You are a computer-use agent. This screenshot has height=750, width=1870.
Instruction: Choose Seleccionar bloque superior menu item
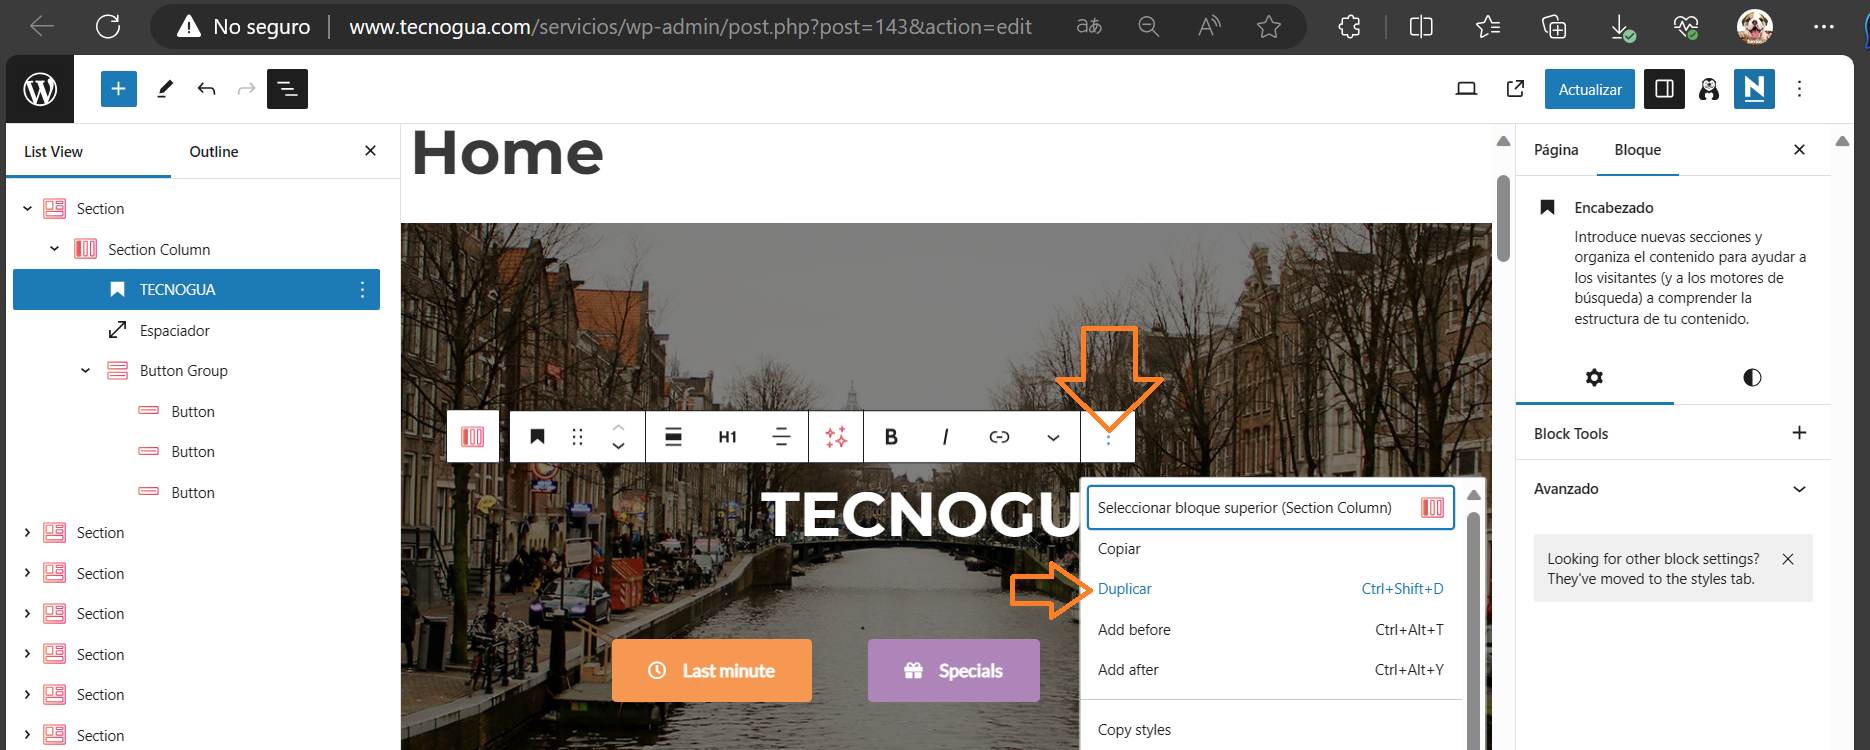tap(1270, 508)
